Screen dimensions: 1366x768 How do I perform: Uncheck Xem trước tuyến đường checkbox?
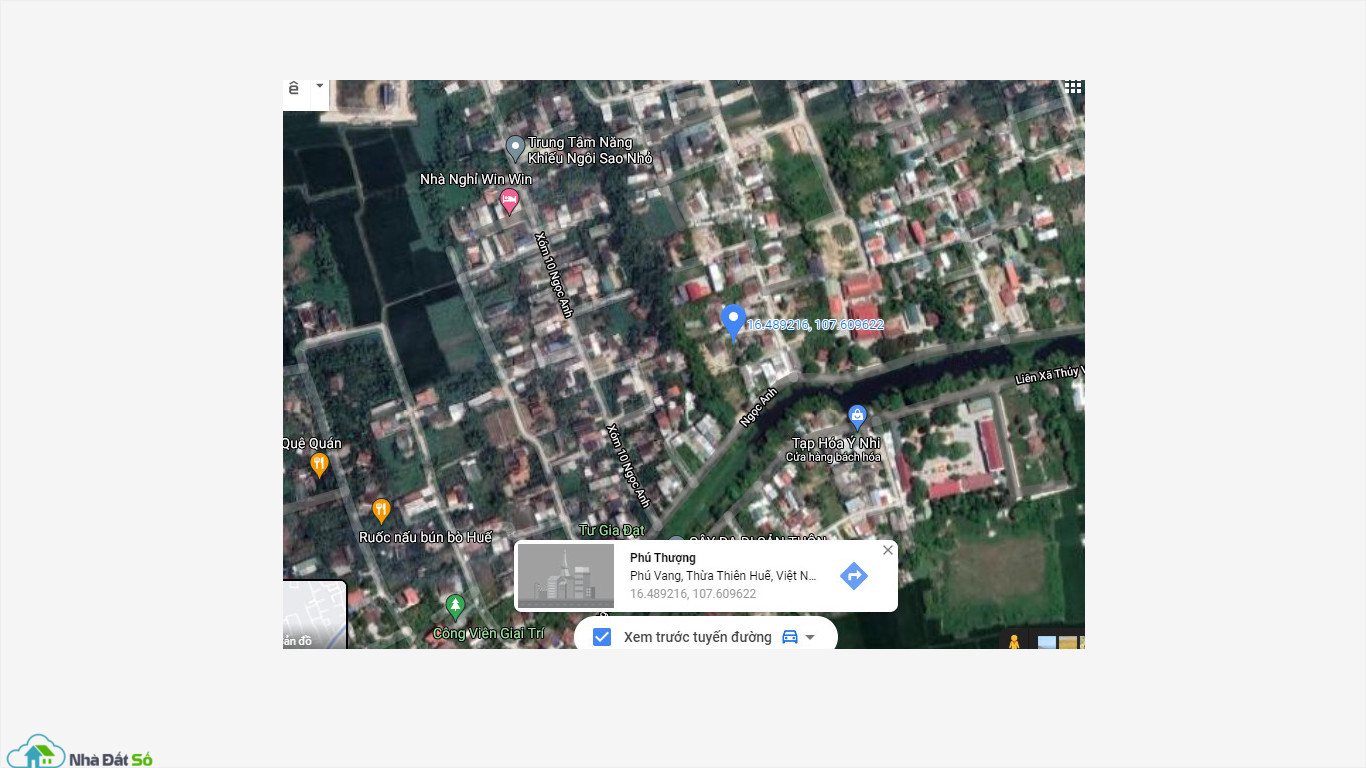tap(602, 637)
